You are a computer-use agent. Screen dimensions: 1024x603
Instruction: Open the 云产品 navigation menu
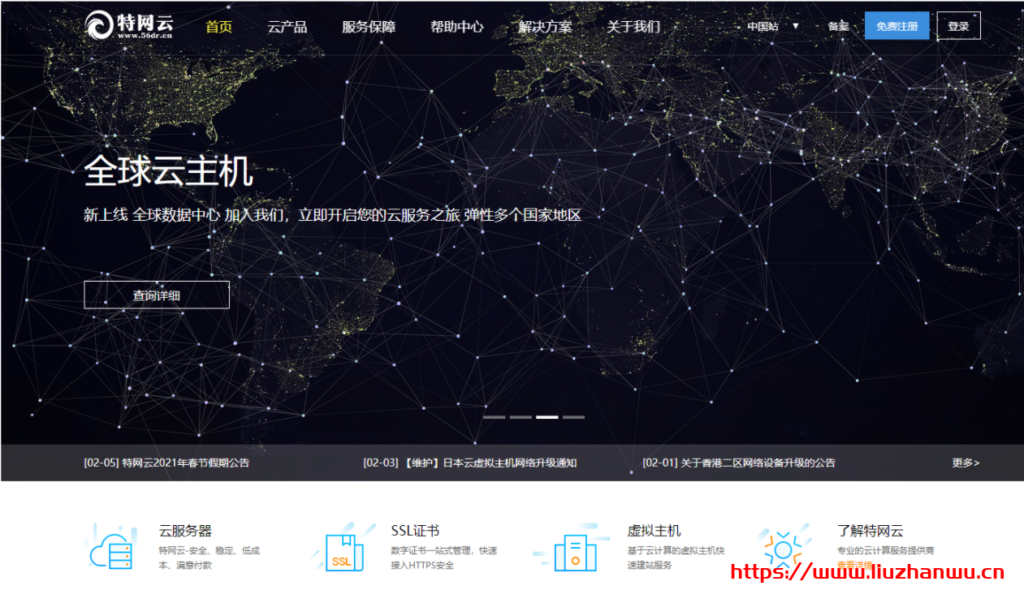288,27
